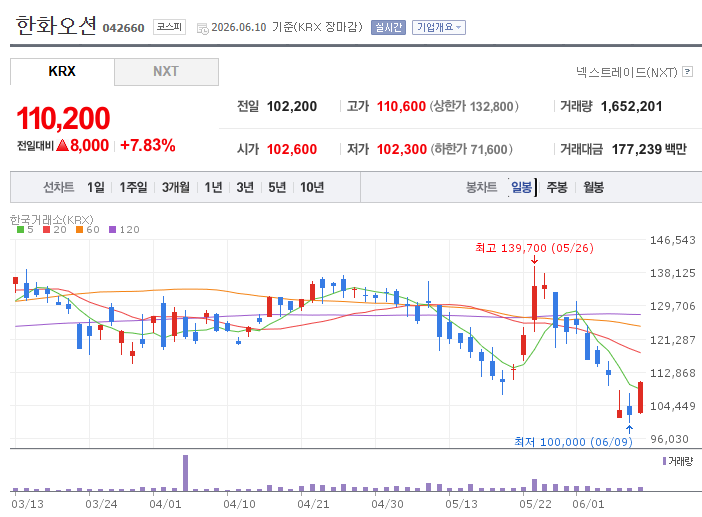Select the 1주일 line chart period
Screen dimensions: 702x517
(133, 187)
